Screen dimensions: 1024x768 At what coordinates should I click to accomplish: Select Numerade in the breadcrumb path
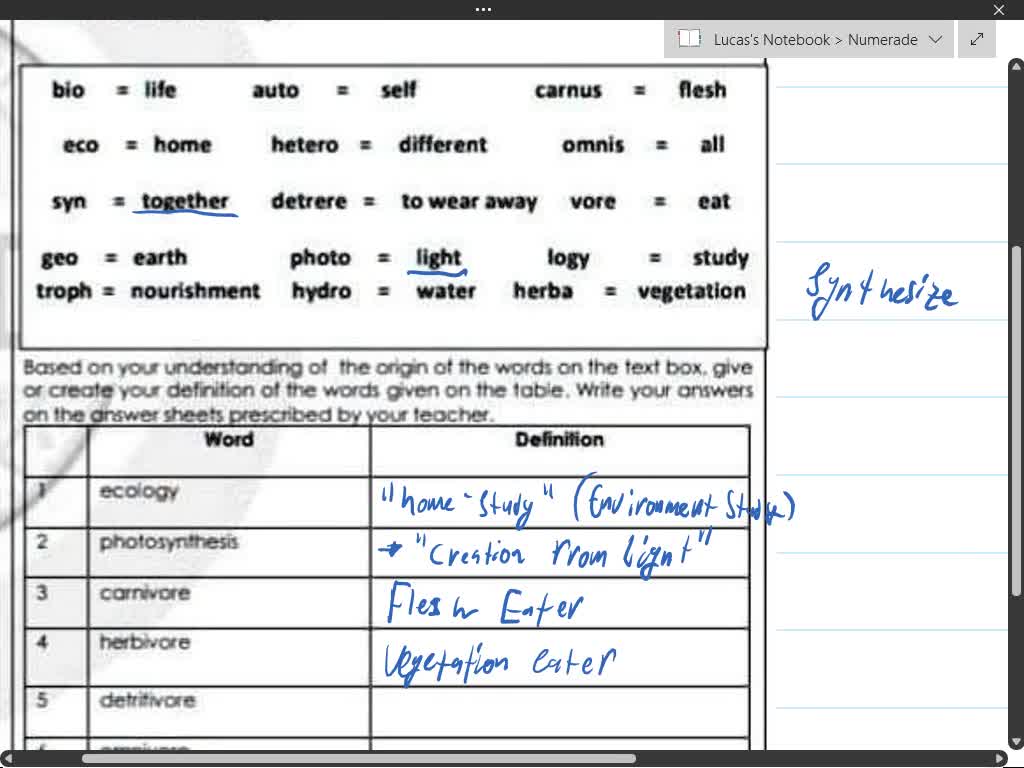[884, 39]
